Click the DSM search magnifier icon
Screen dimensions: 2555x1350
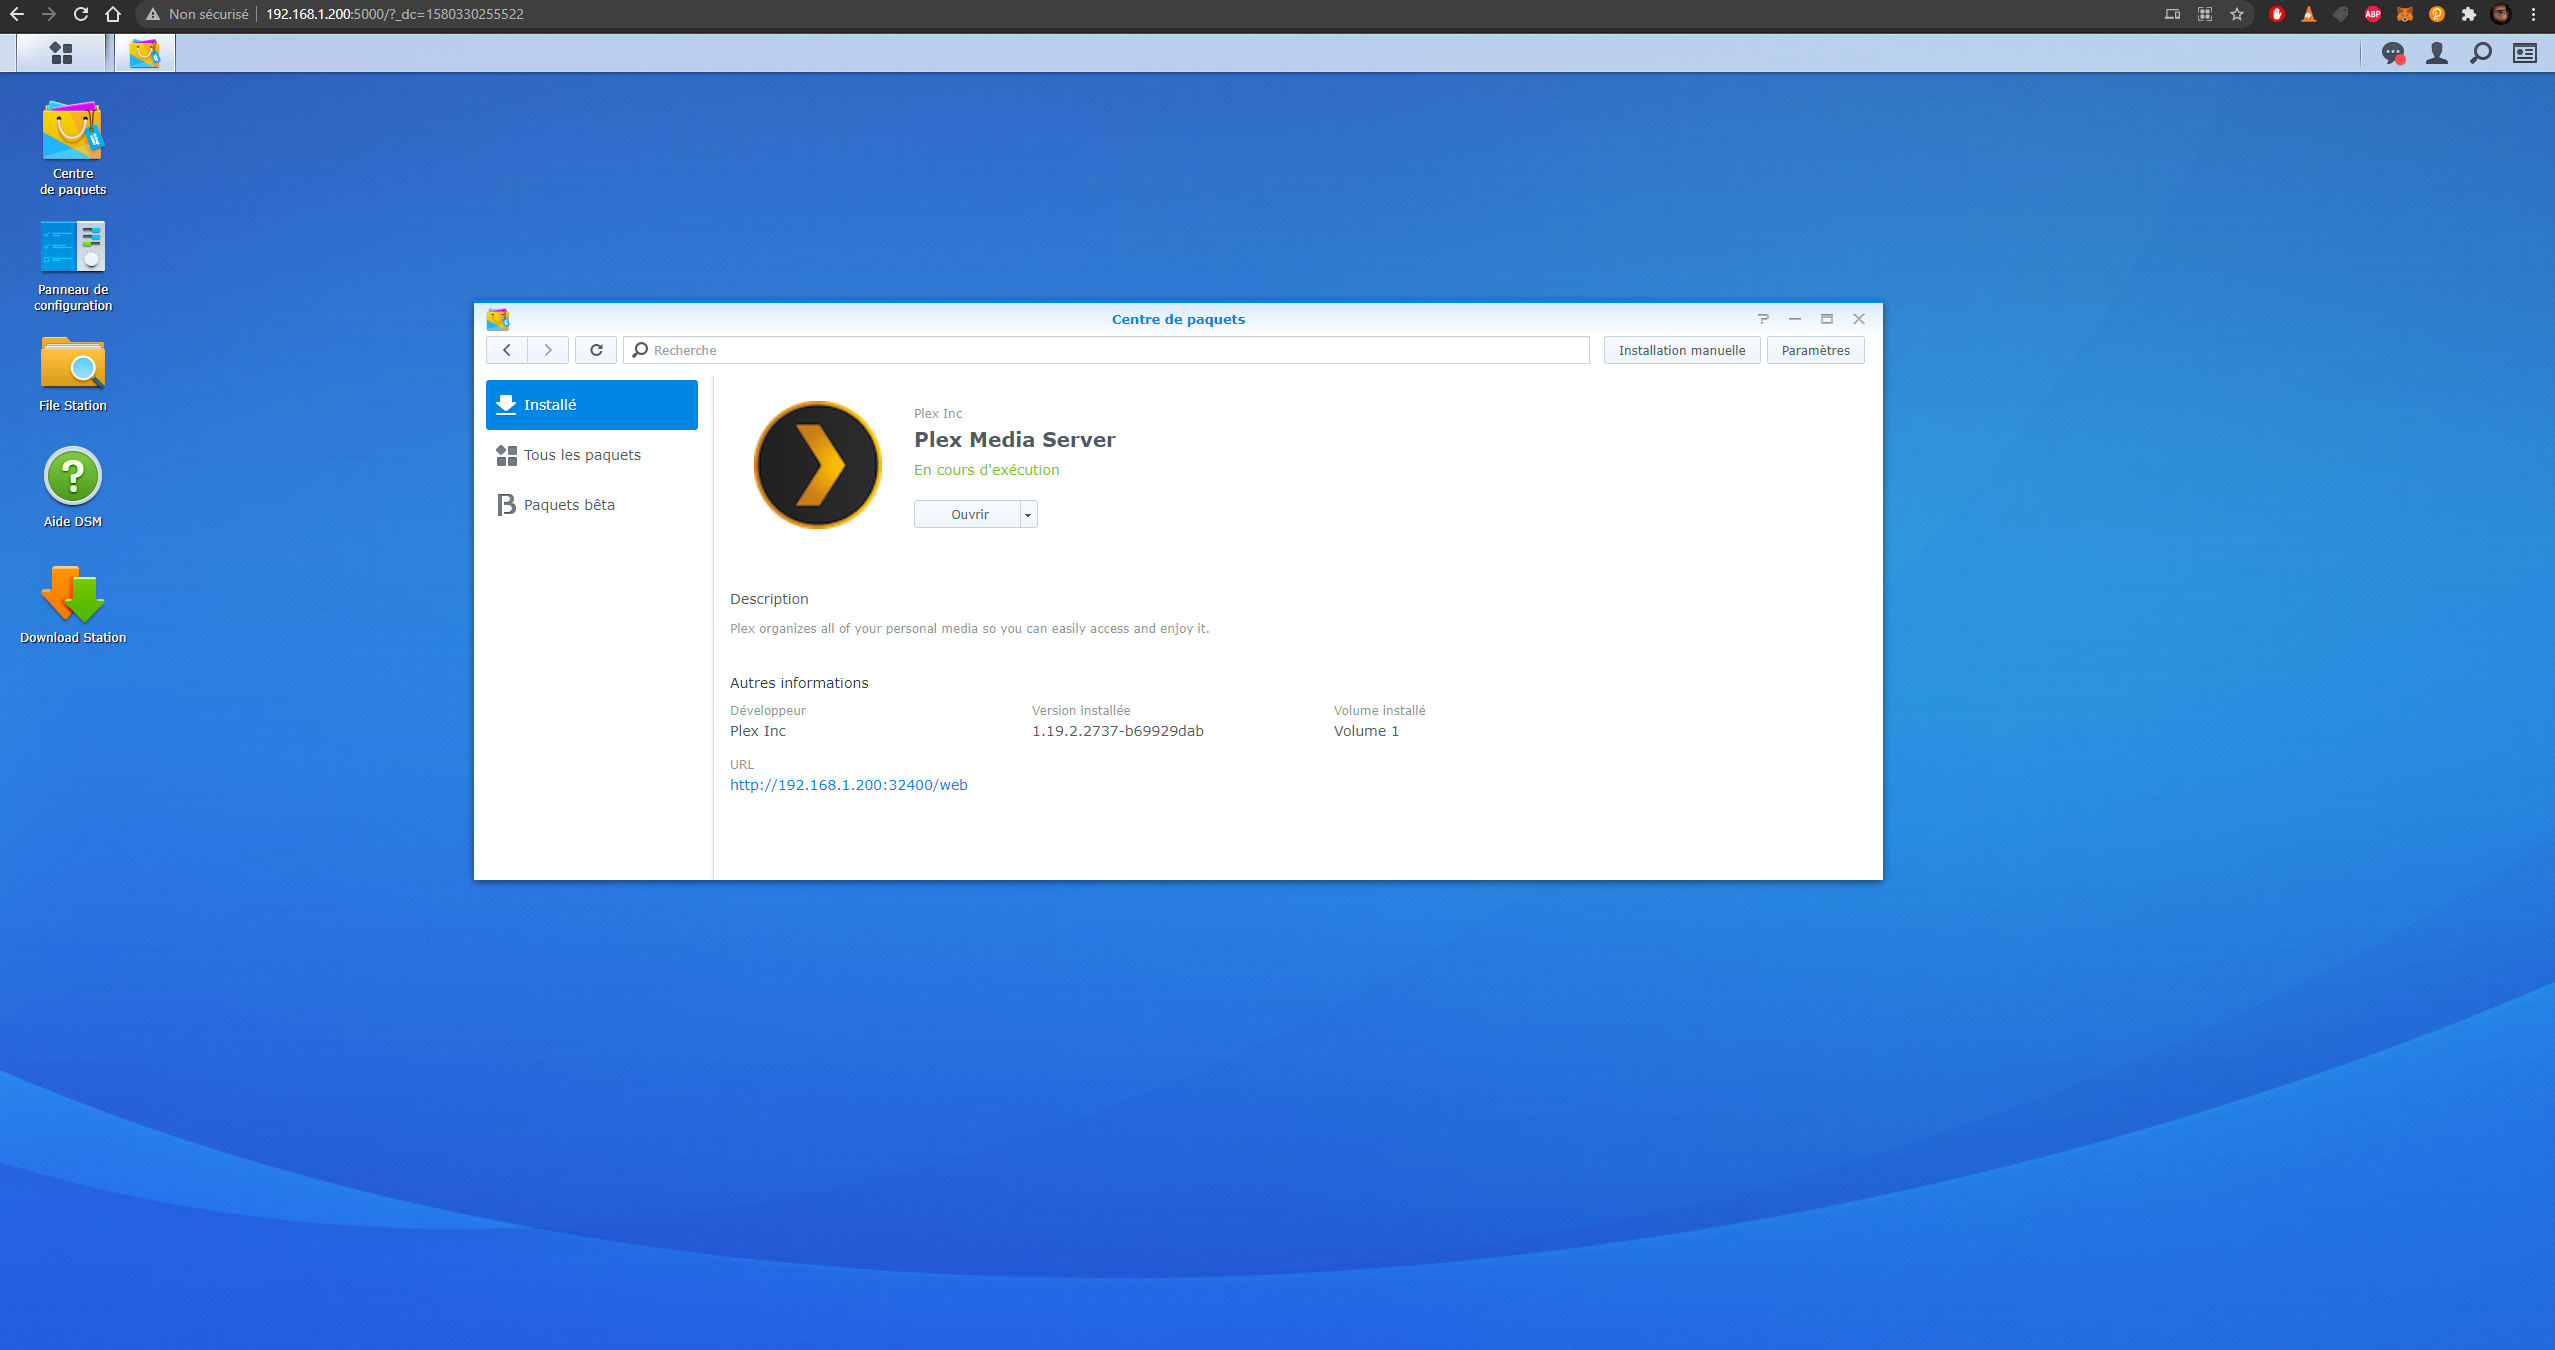[2480, 53]
